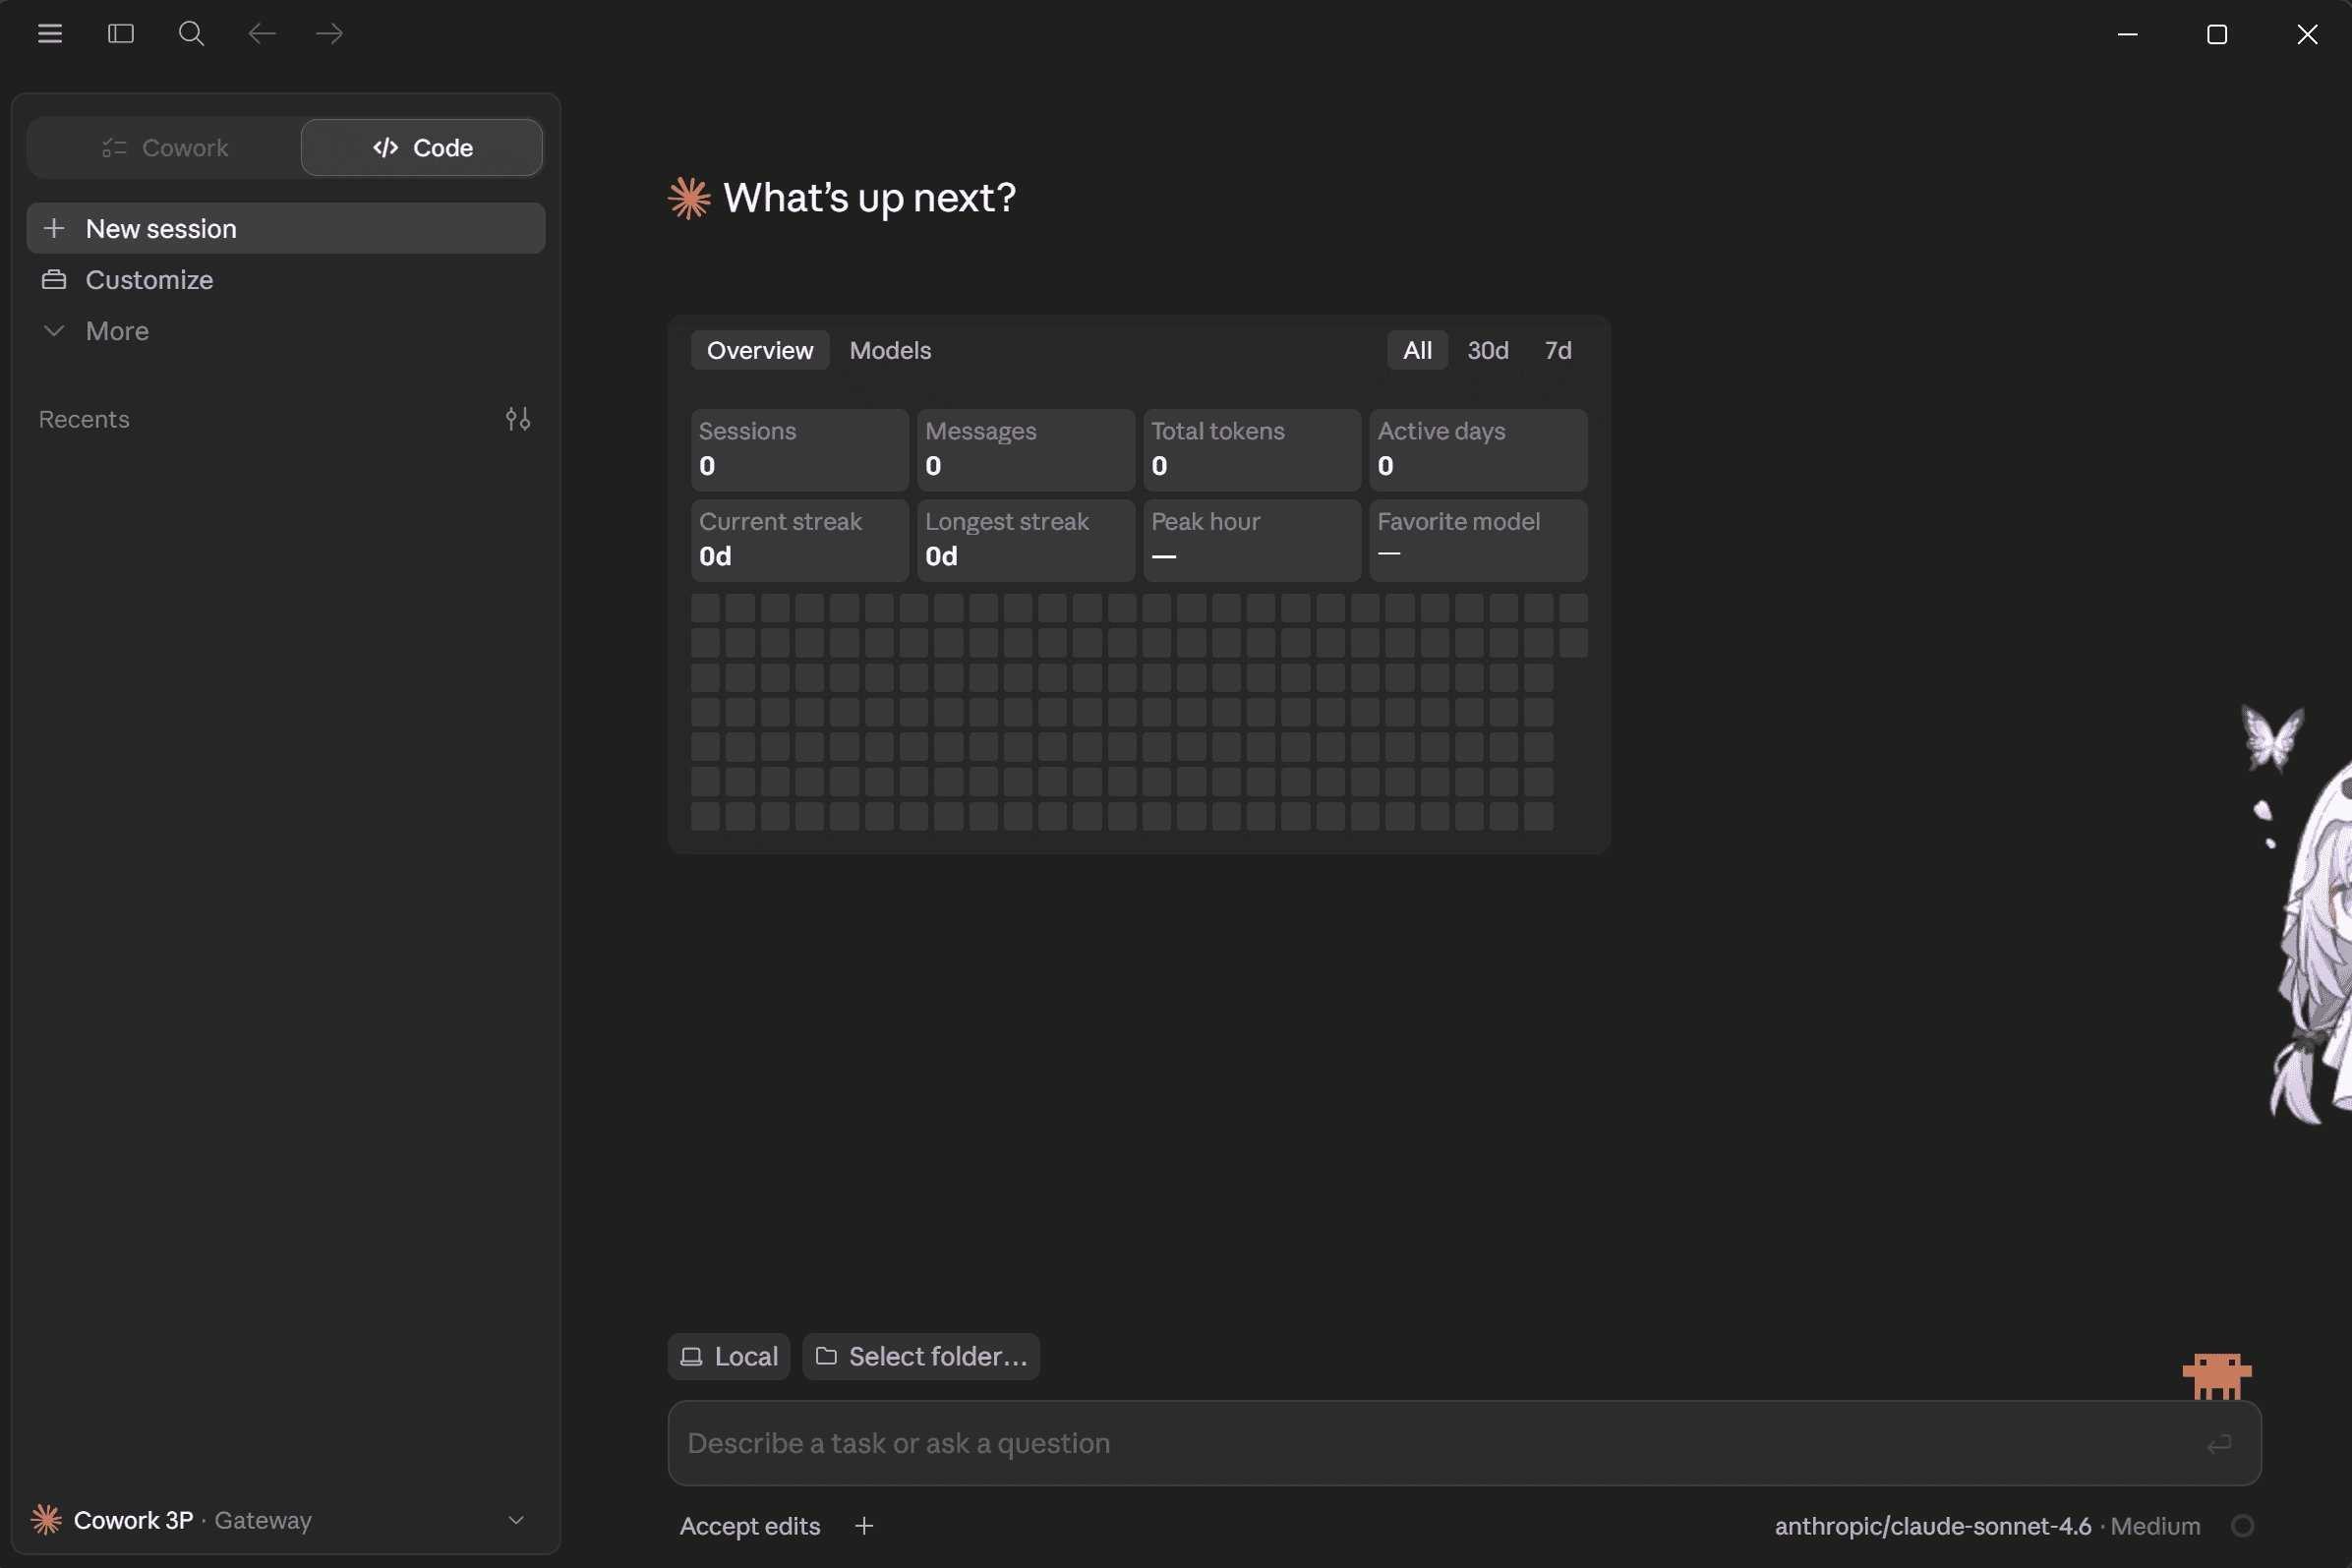The width and height of the screenshot is (2352, 1568).
Task: Toggle the sidebar panel icon
Action: pos(121,34)
